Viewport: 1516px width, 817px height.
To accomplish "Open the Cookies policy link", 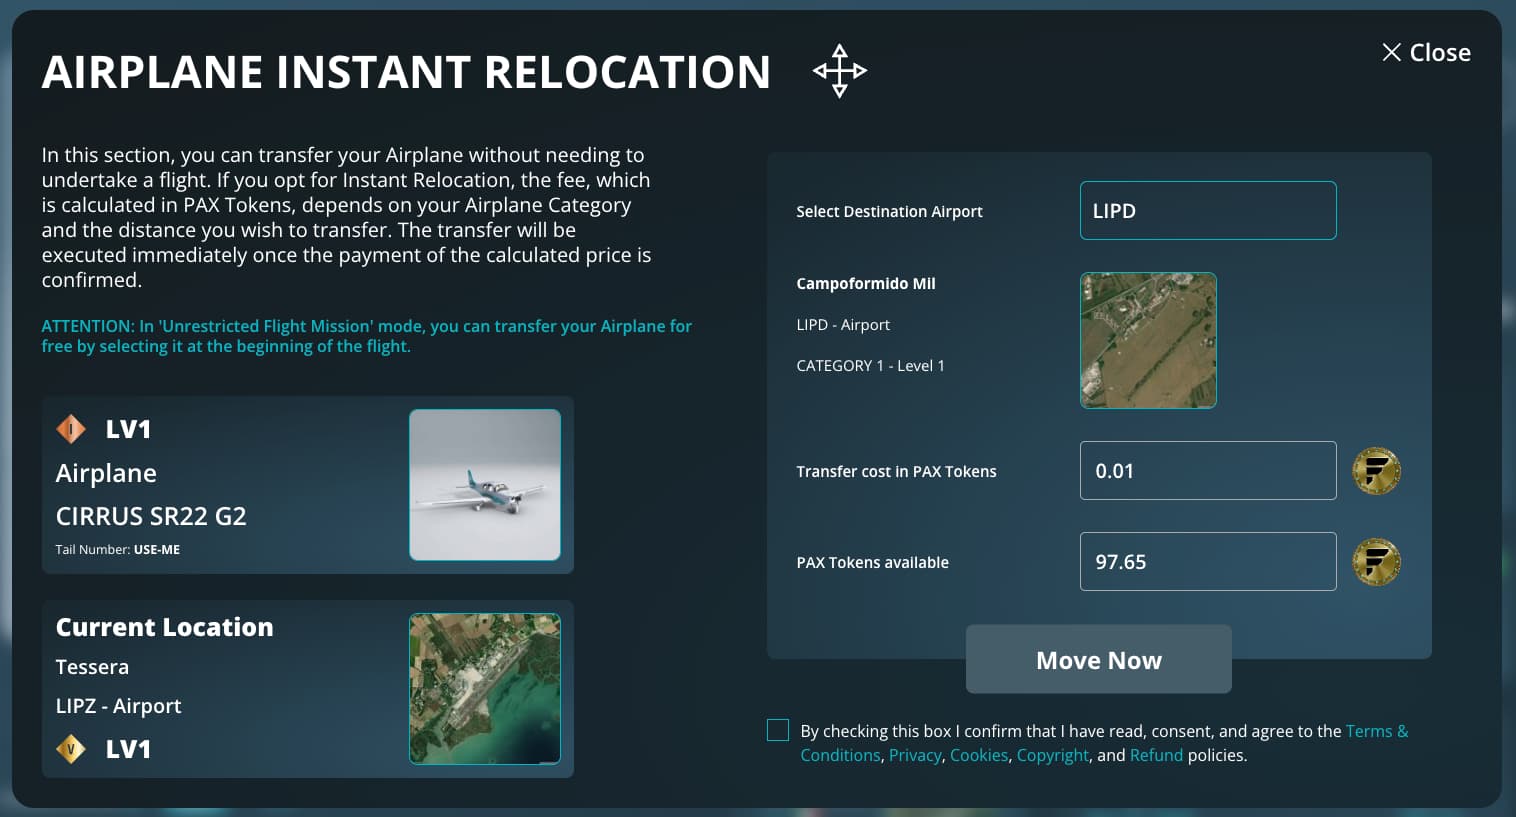I will click(x=979, y=755).
